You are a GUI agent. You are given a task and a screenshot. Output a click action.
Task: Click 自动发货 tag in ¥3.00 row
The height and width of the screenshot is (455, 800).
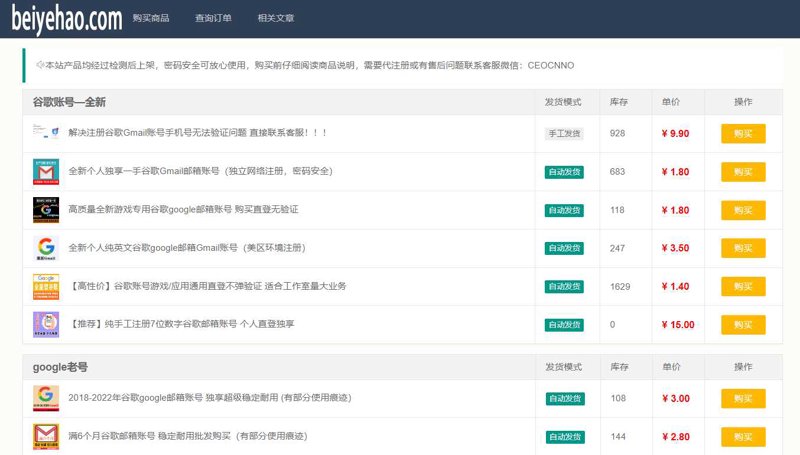[x=565, y=398]
